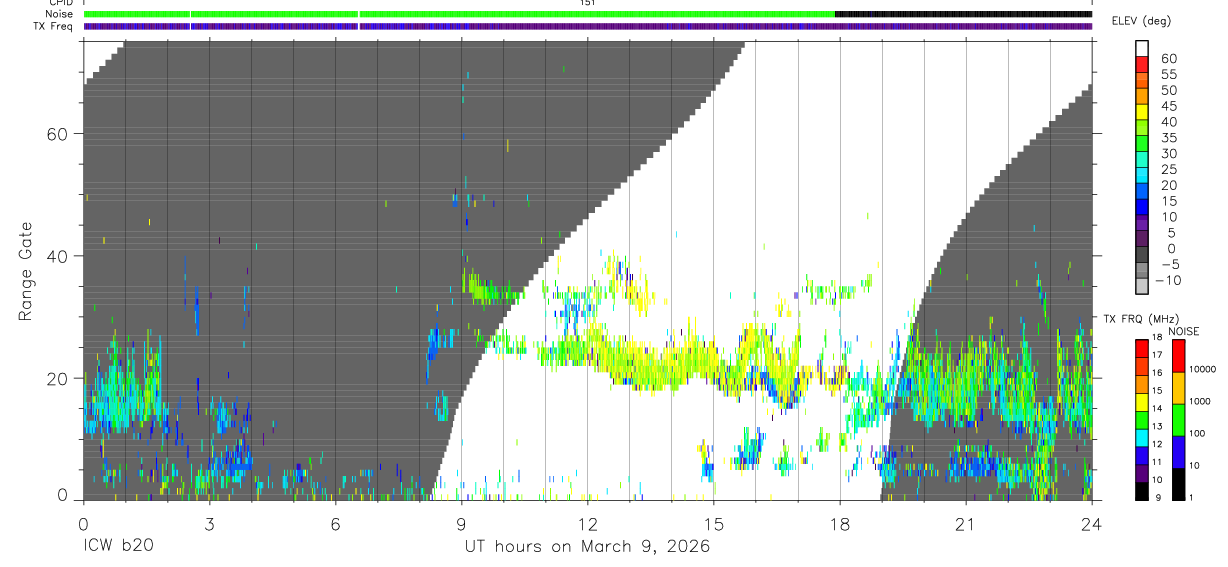Click the "35" label on ELEV scale

click(x=1168, y=138)
